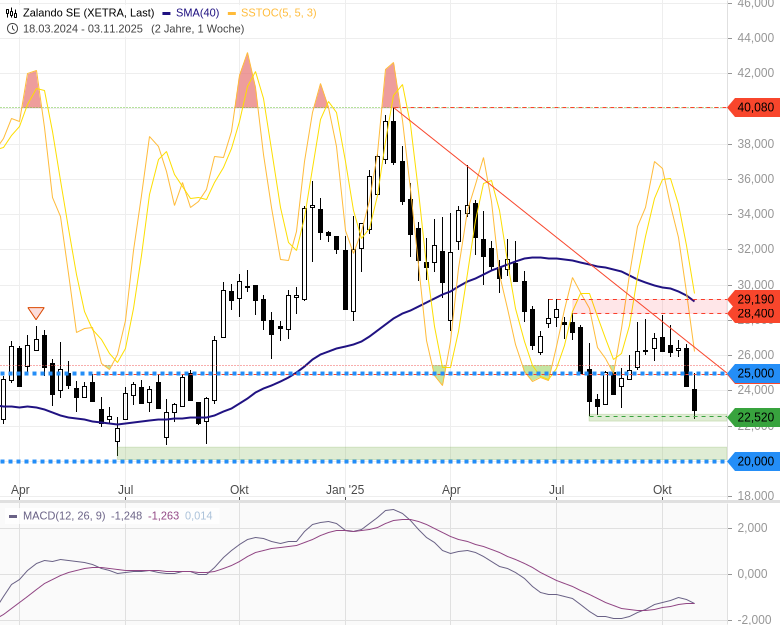Click the Okt label near right of time axis
This screenshot has width=780, height=625.
(x=662, y=490)
